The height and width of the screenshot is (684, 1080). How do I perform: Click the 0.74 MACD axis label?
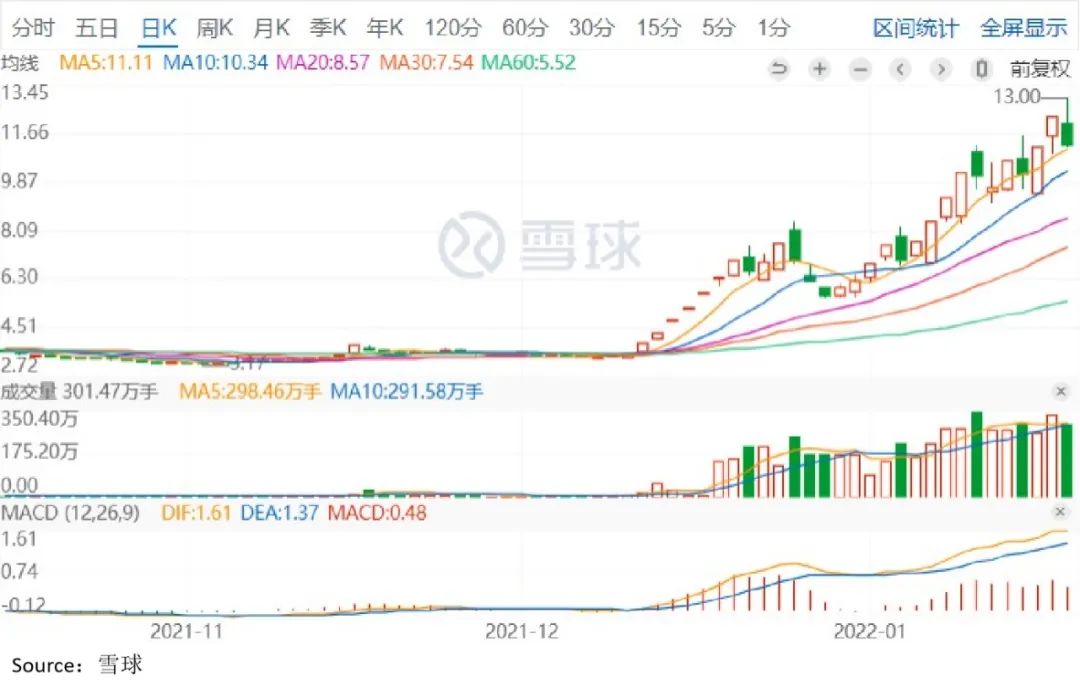(19, 571)
